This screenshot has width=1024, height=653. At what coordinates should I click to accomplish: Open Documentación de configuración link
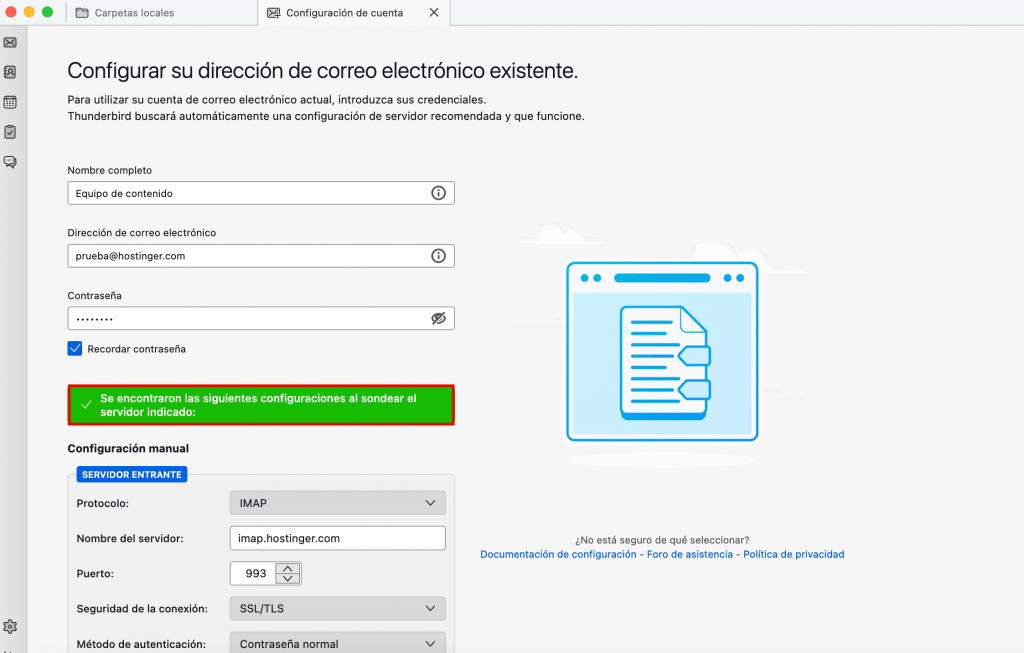point(558,554)
